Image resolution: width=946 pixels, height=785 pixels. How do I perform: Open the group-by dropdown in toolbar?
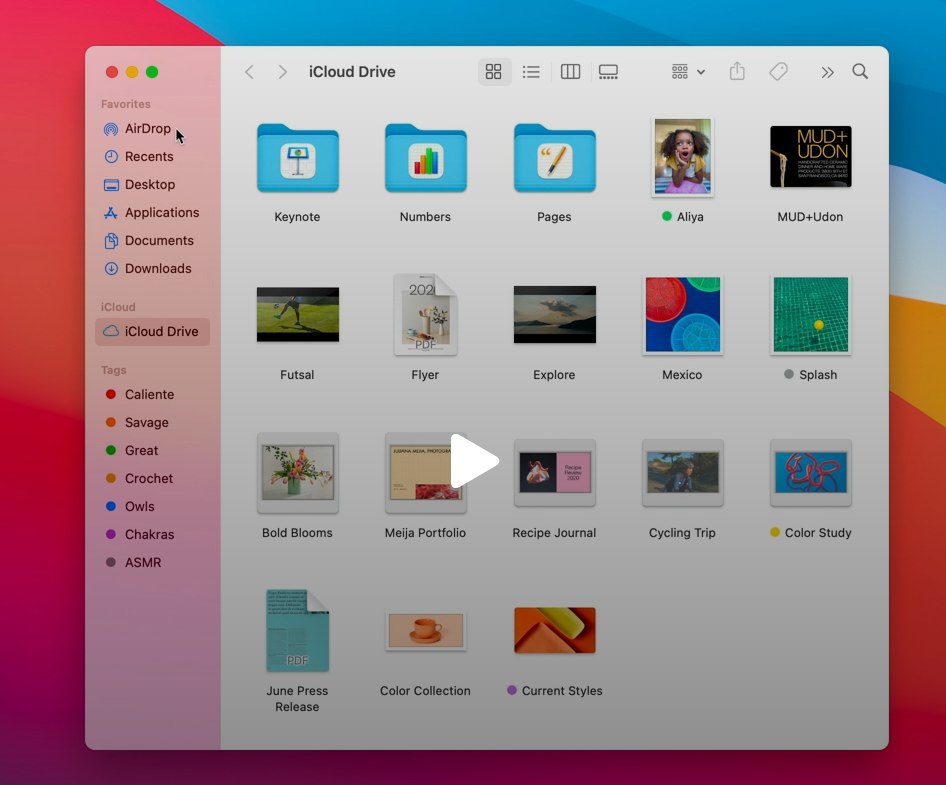pos(688,72)
